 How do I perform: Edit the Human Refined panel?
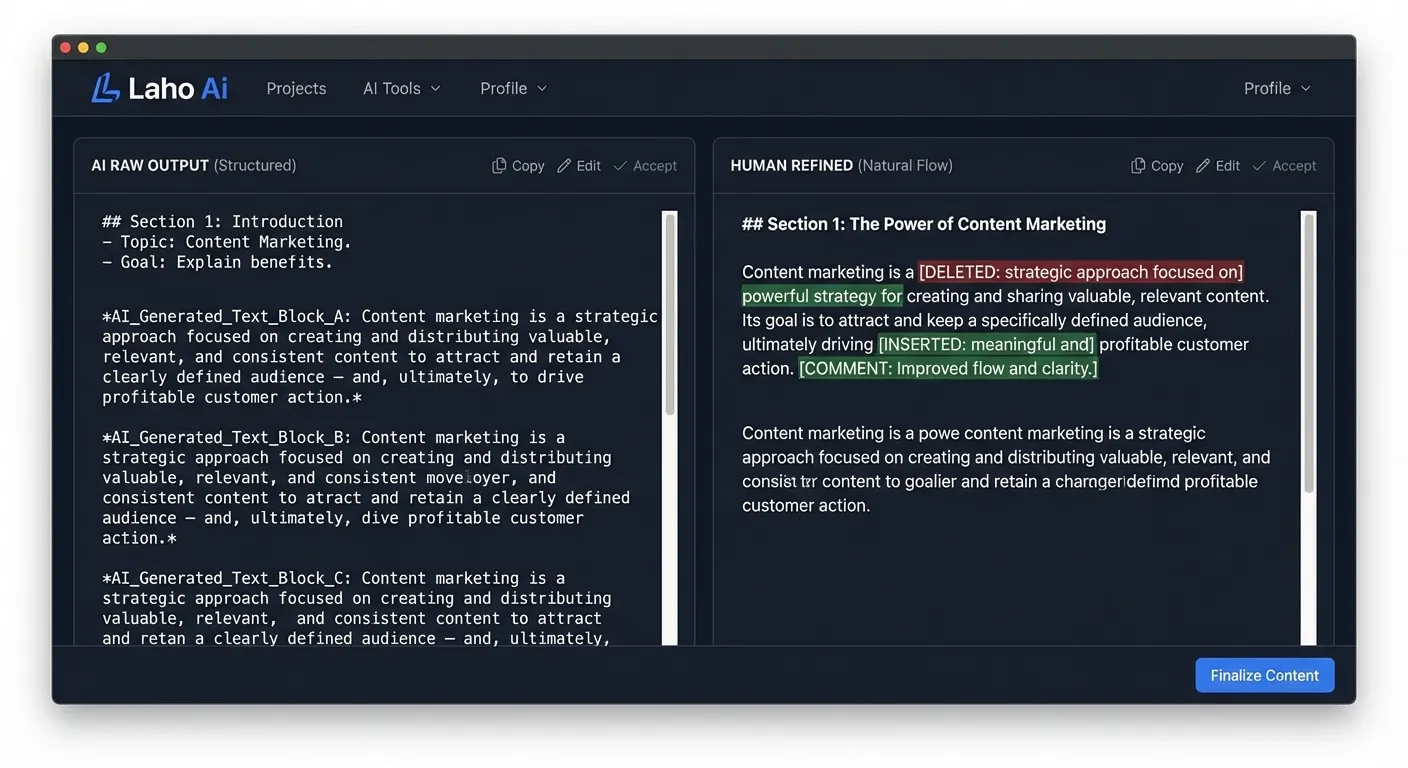tap(1218, 166)
